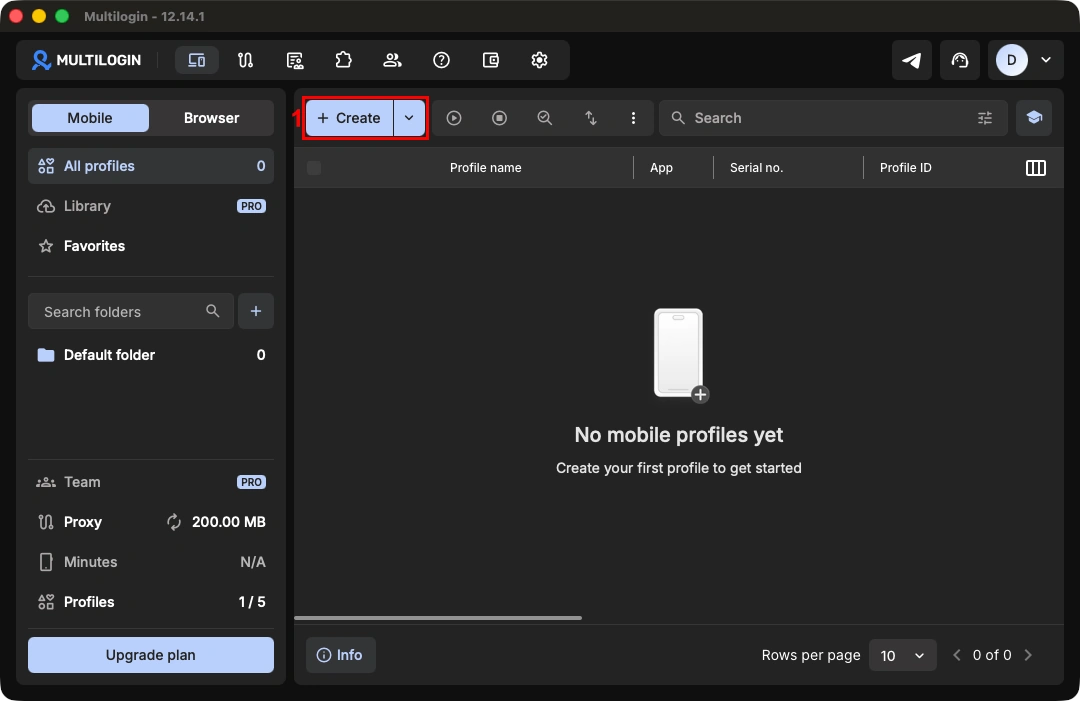This screenshot has height=701, width=1080.
Task: Open the support headset icon
Action: (959, 60)
